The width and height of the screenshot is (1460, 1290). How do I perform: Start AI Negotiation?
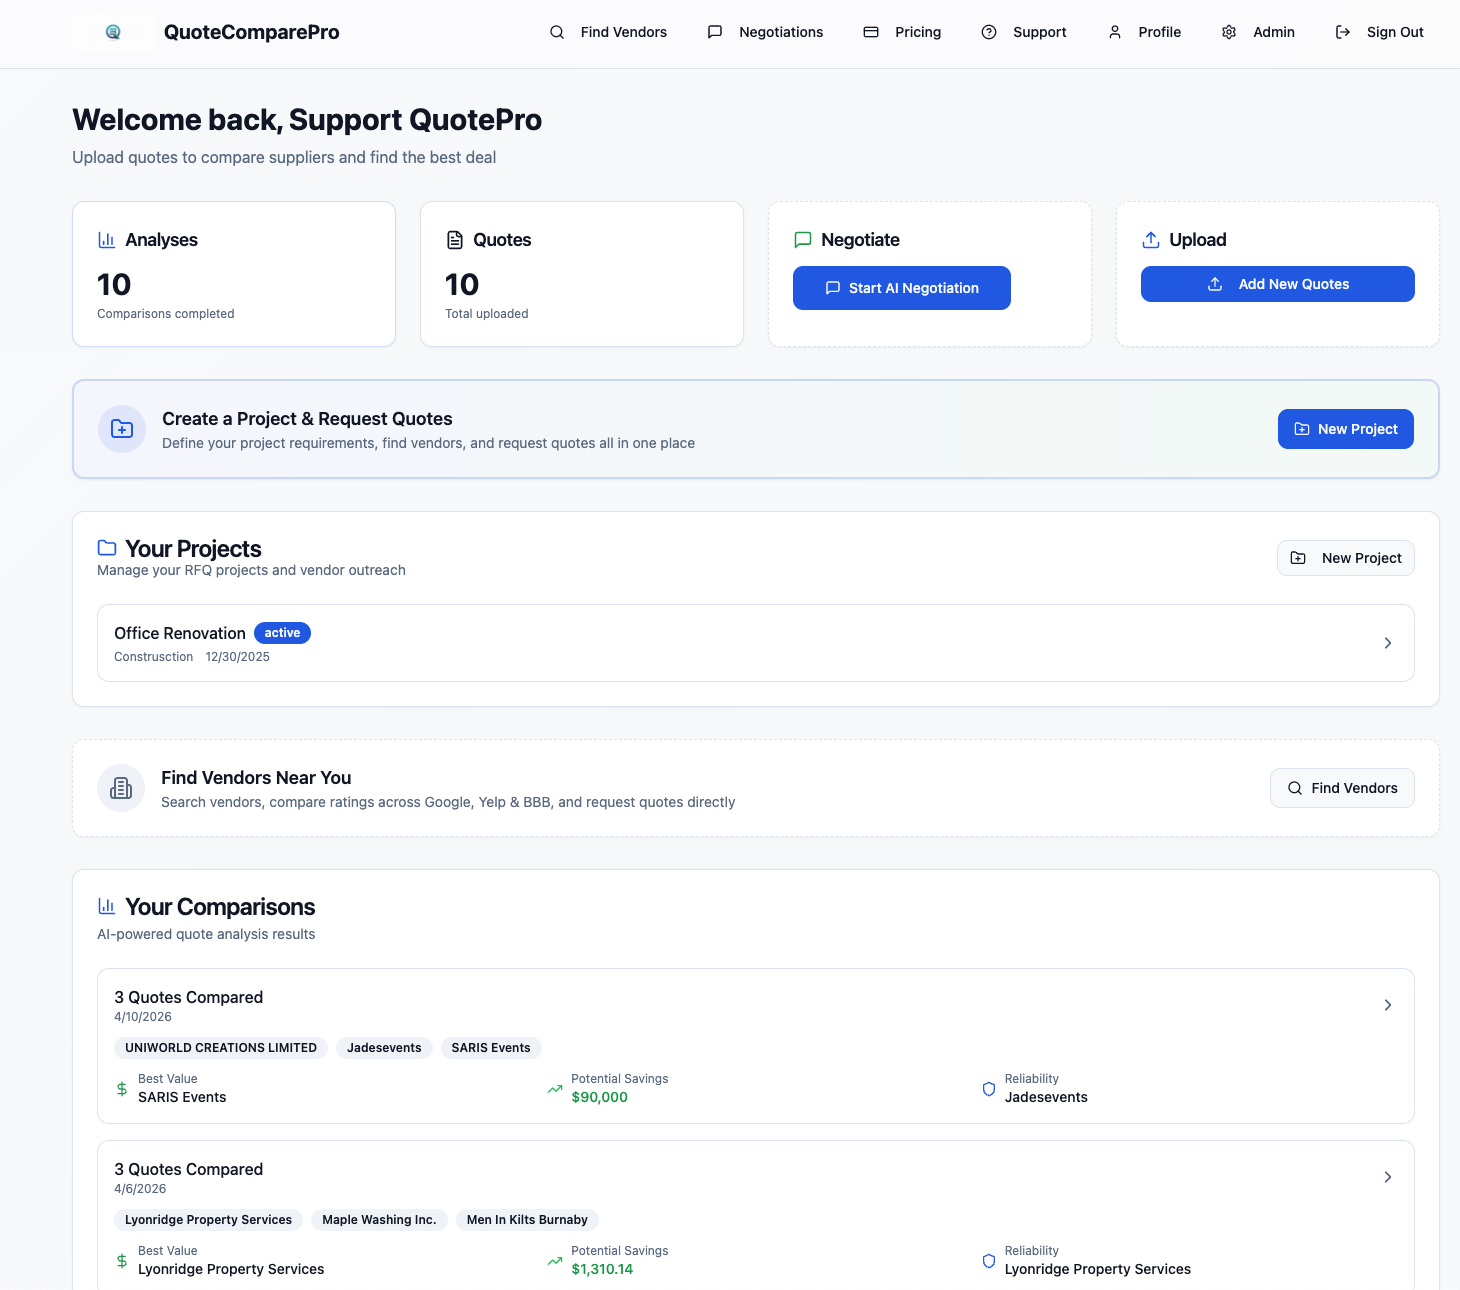[x=902, y=288]
